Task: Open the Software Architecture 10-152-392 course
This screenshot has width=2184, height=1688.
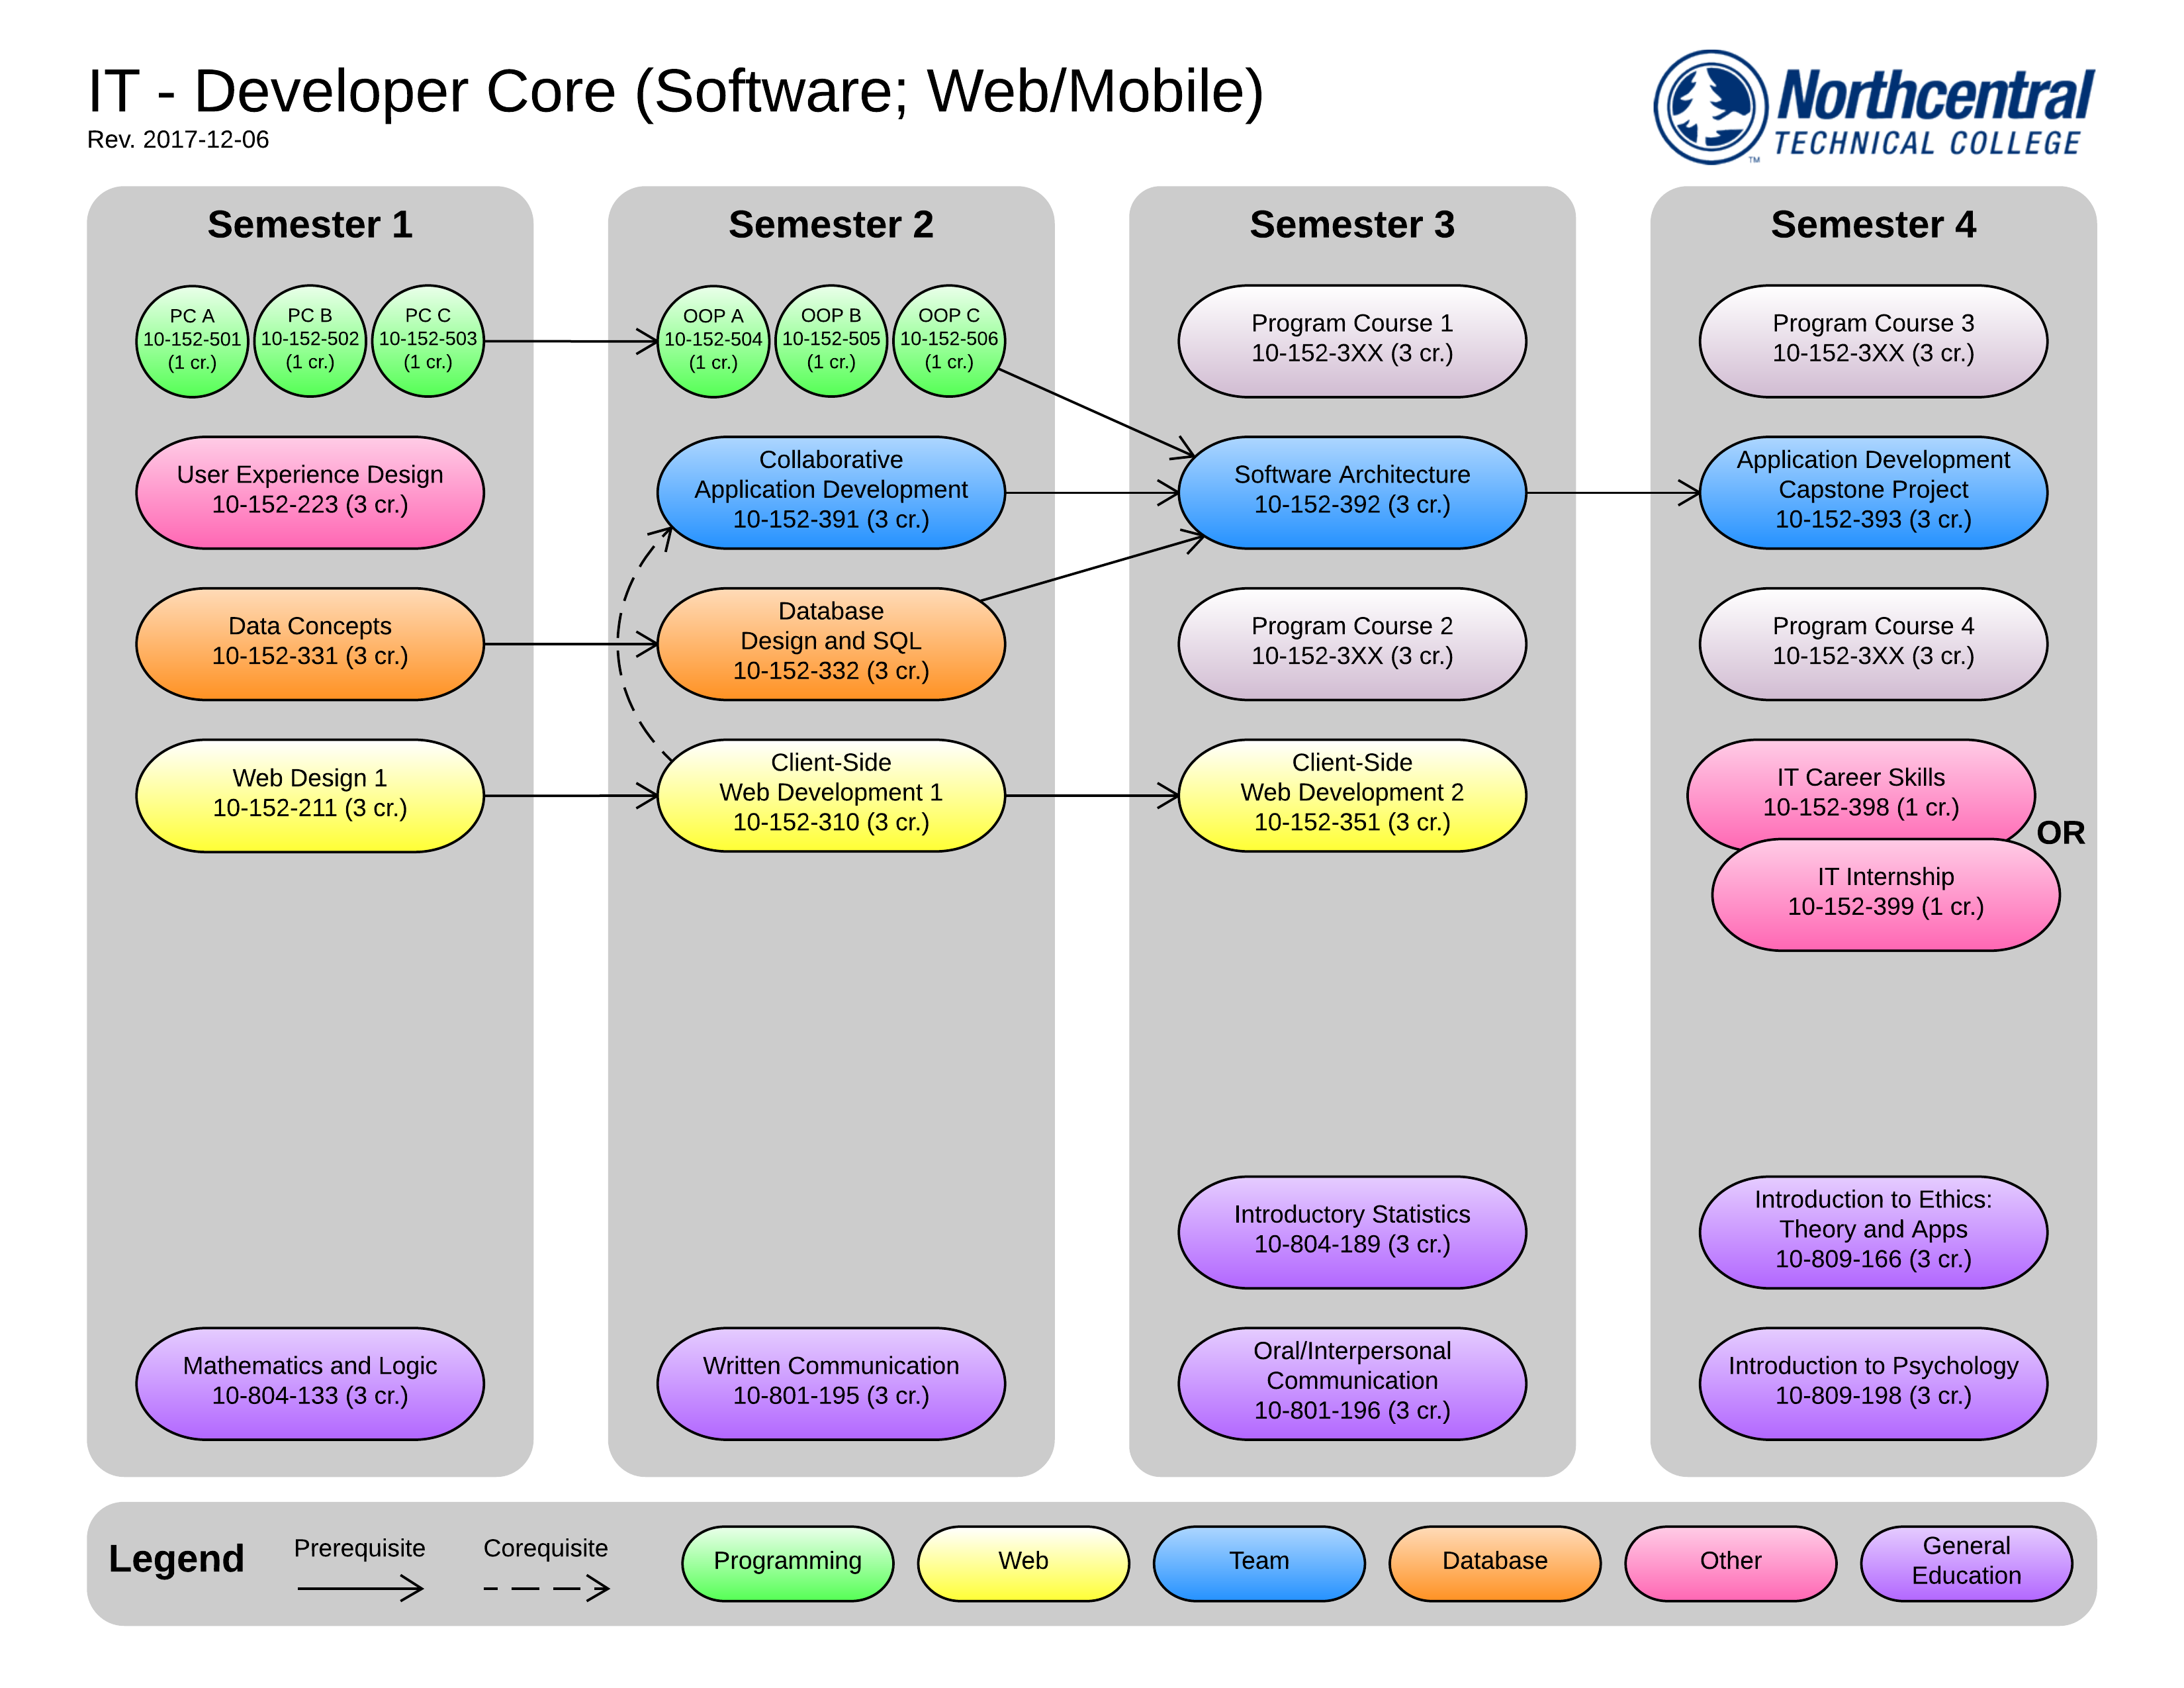Action: (1352, 491)
